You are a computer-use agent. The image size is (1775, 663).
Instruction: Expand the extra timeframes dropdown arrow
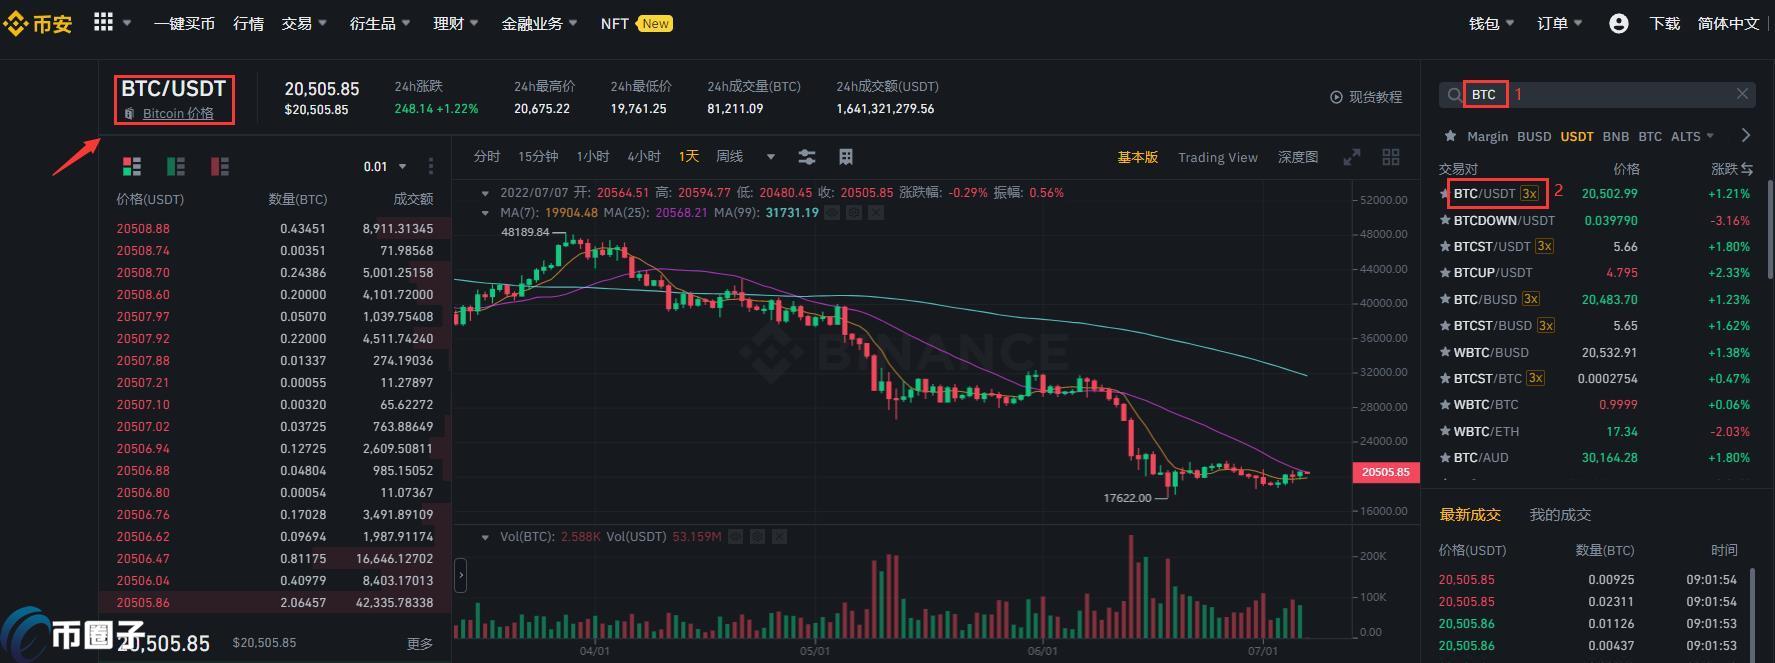pyautogui.click(x=769, y=156)
